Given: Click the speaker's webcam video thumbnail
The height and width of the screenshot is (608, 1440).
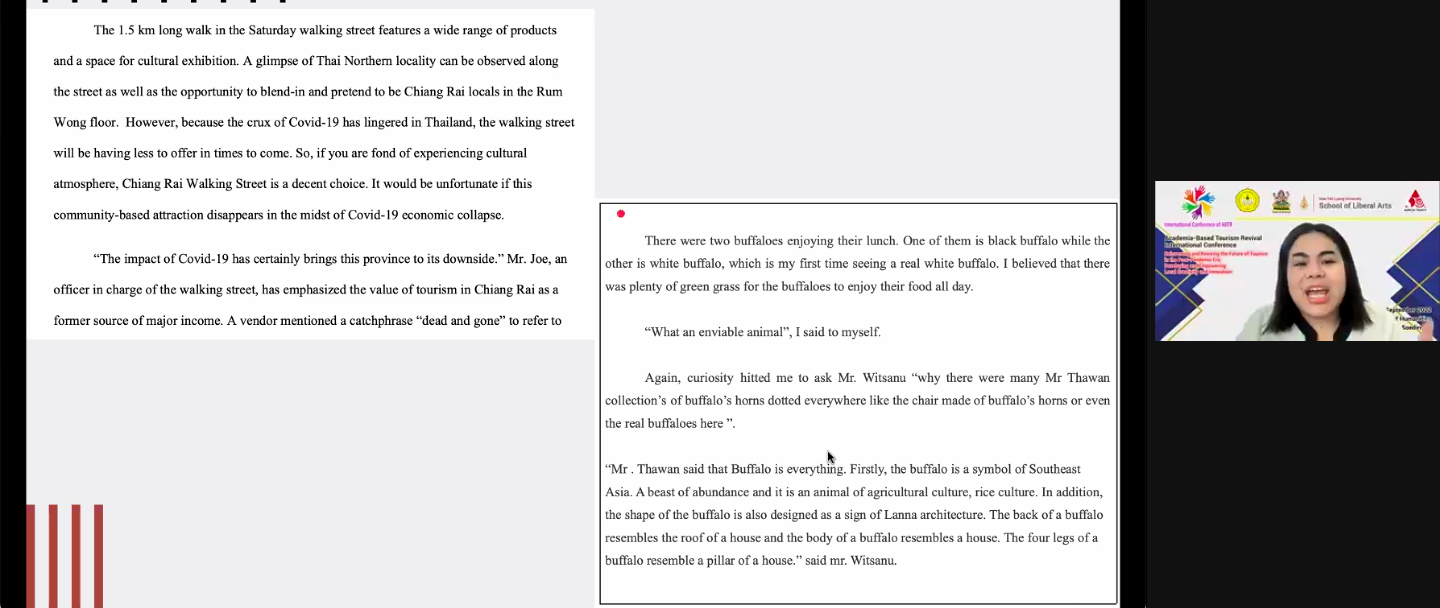Looking at the screenshot, I should pos(1297,261).
